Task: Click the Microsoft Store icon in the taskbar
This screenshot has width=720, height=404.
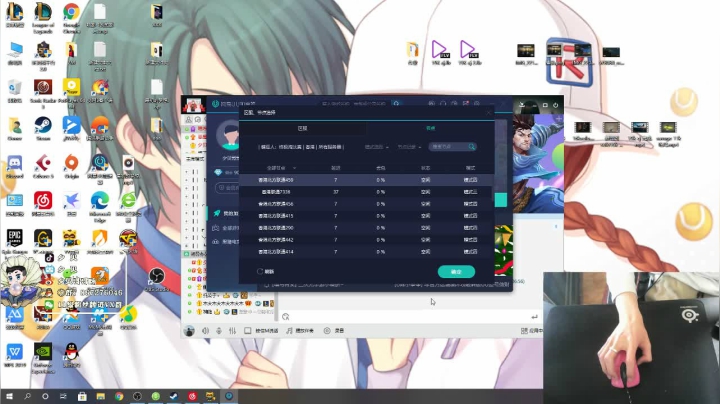Action: (82, 396)
